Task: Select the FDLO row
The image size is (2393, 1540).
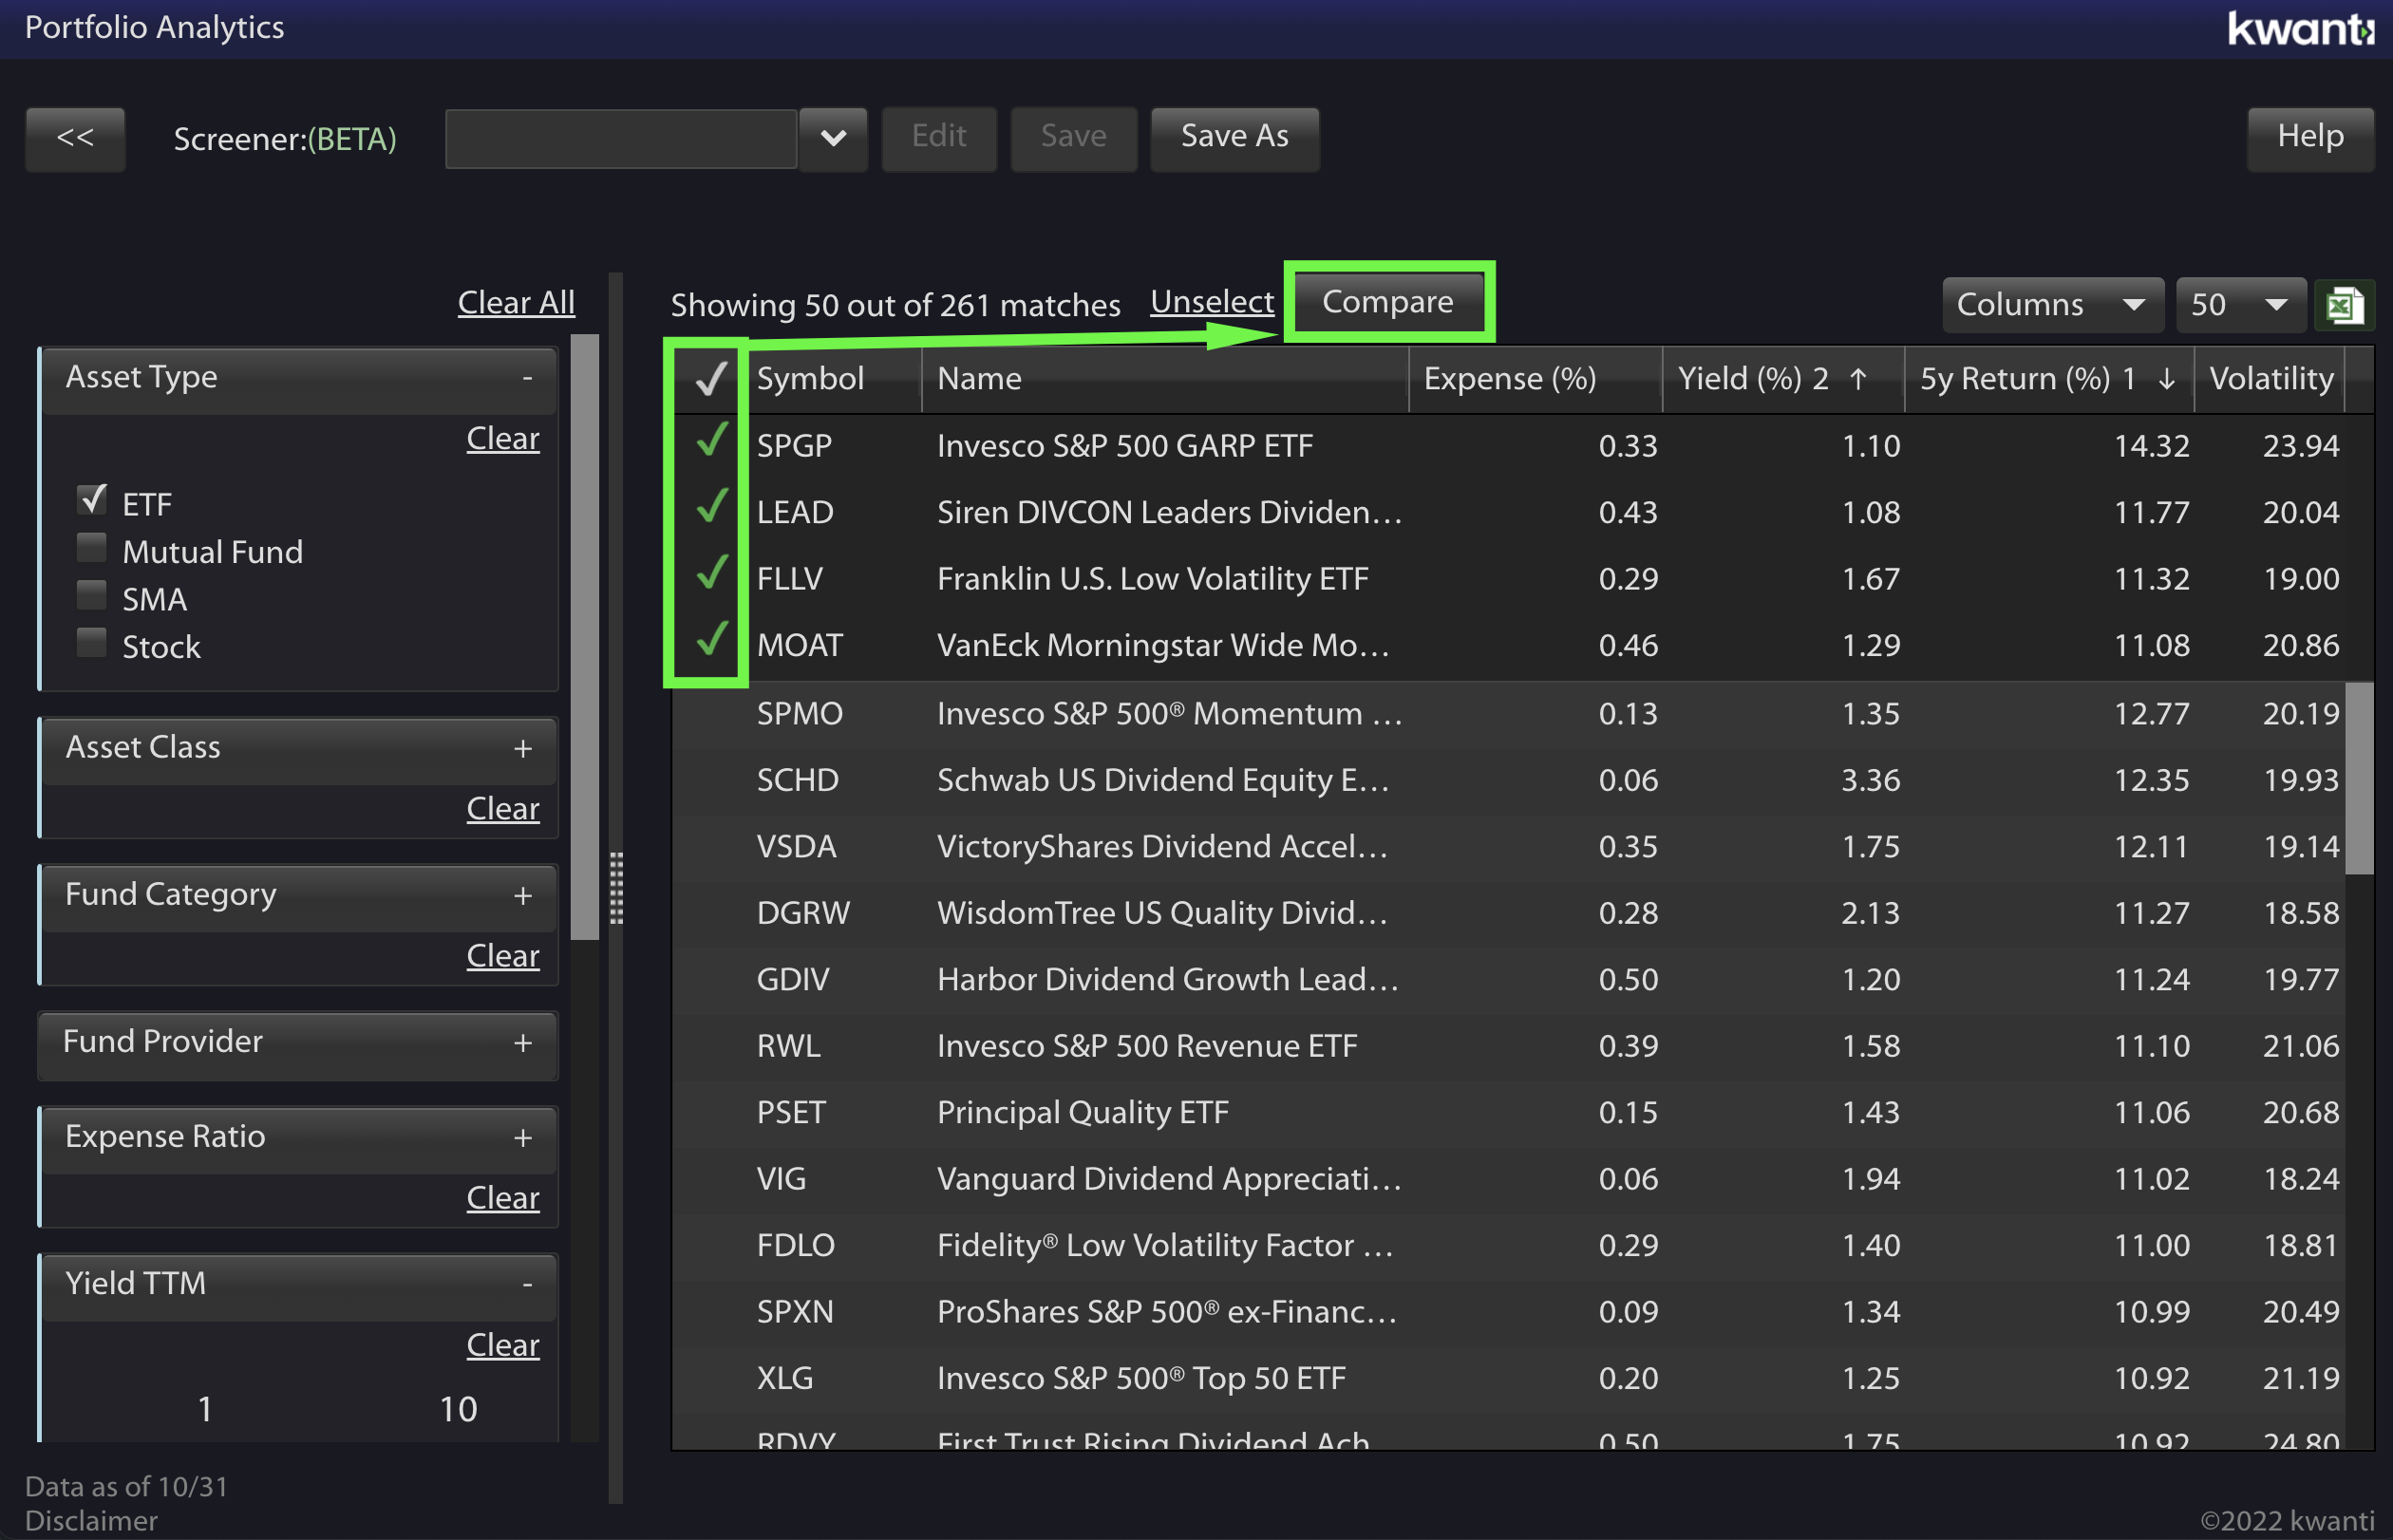Action: coord(1508,1245)
